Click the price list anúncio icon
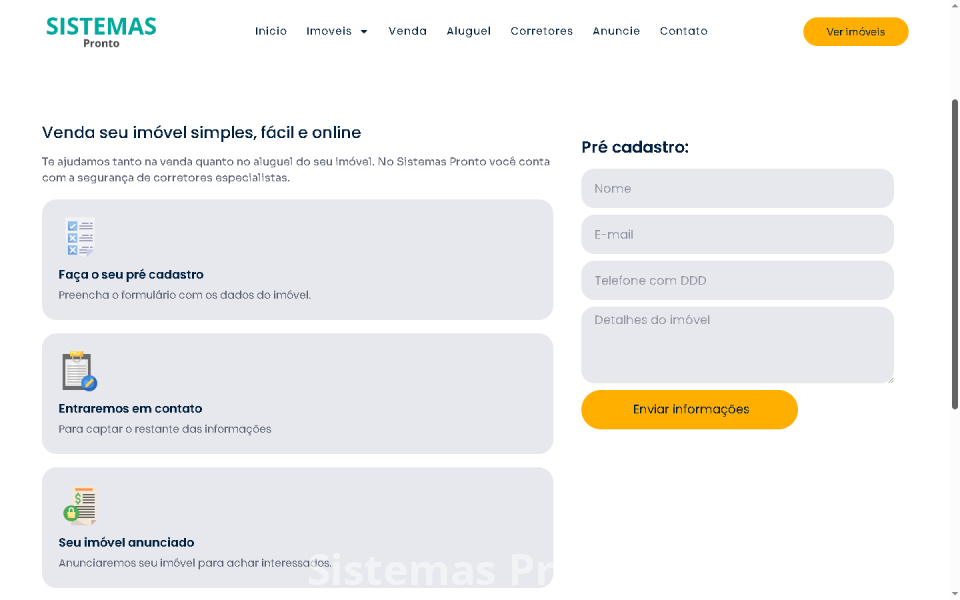This screenshot has width=960, height=600. click(x=80, y=505)
